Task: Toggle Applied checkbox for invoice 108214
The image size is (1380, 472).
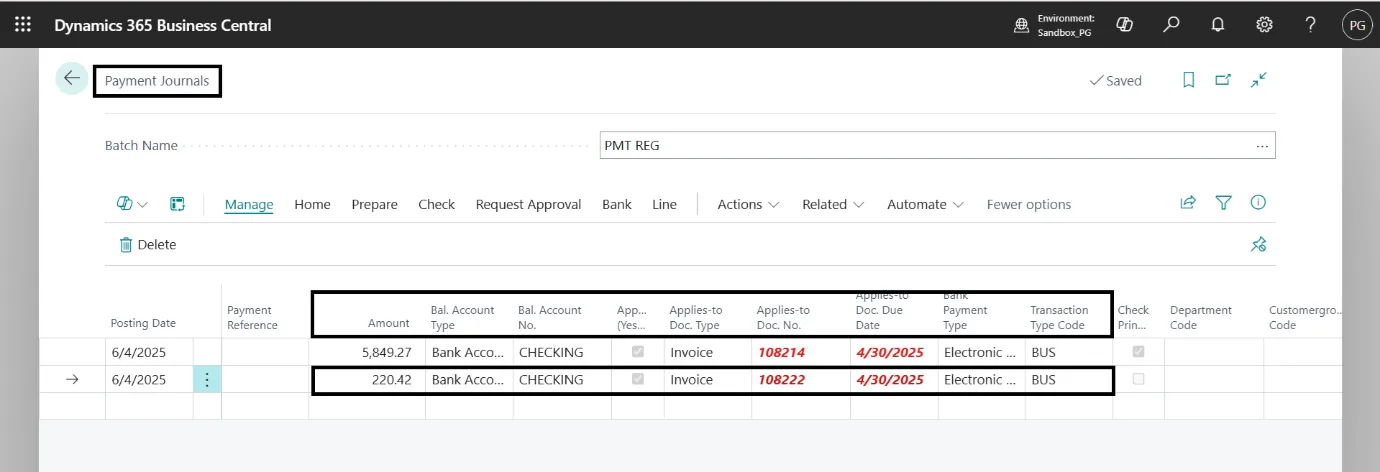Action: coord(637,352)
